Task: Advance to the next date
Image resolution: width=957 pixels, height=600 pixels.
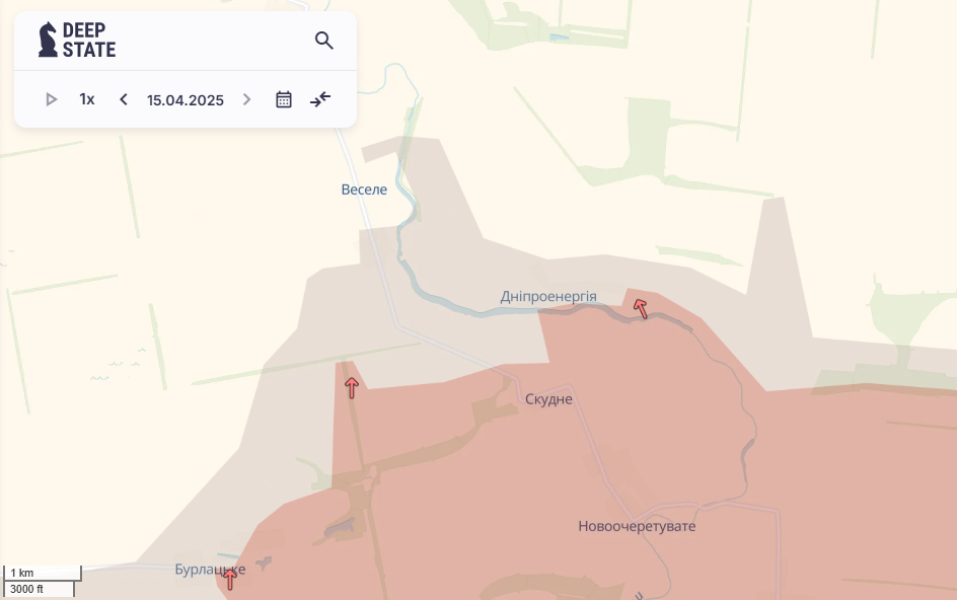Action: tap(247, 99)
